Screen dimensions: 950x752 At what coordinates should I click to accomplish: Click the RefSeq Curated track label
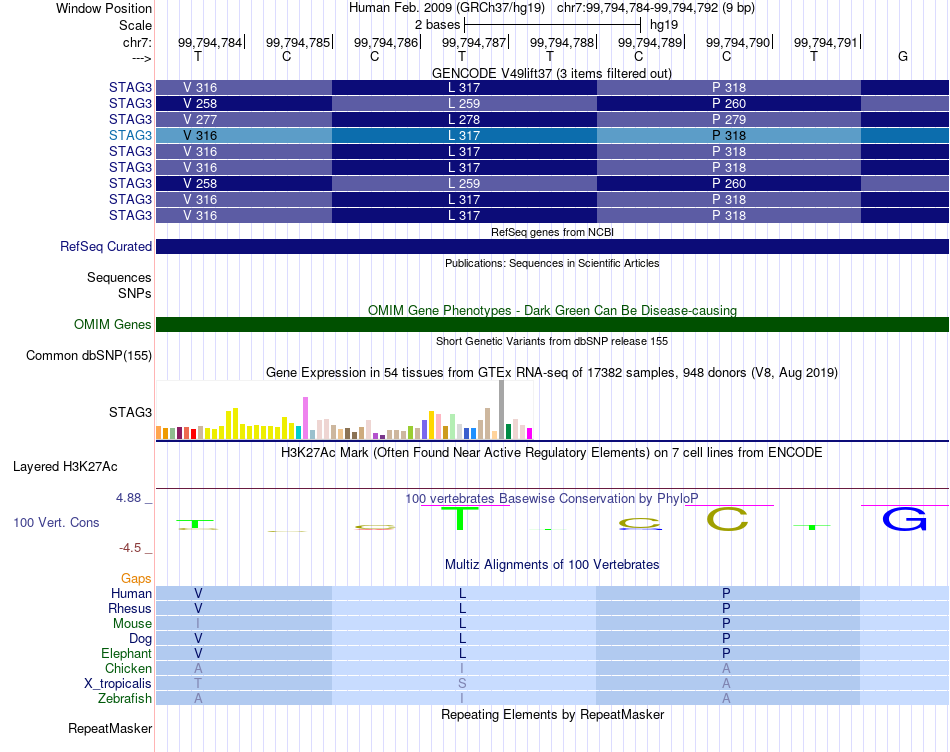click(106, 247)
